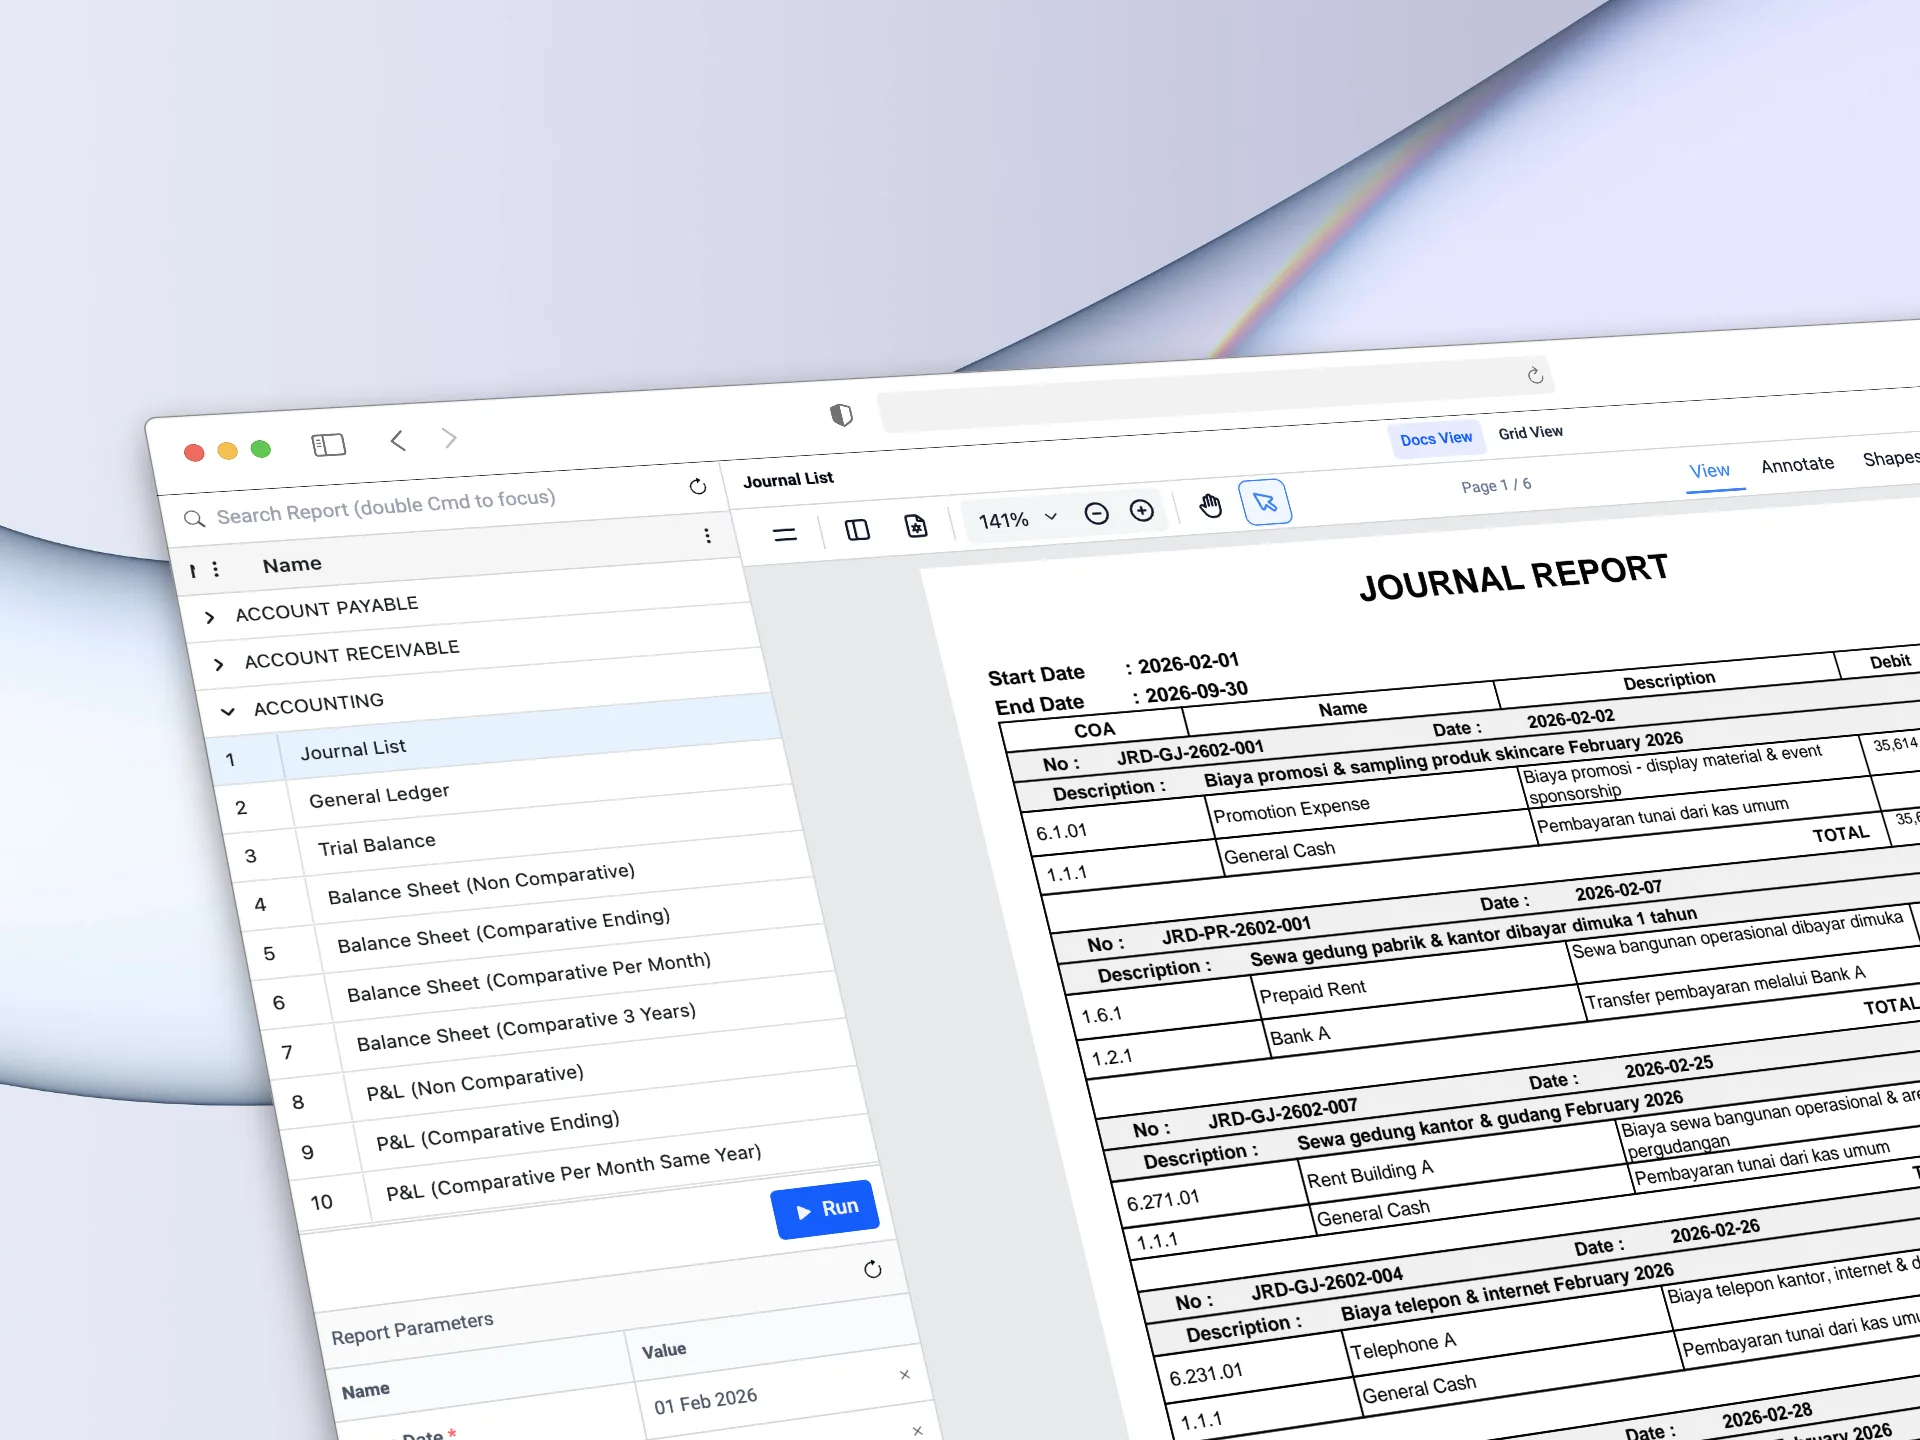Screen dimensions: 1920x1440
Task: Open the P&L (Non Comparative) report
Action: point(474,1083)
